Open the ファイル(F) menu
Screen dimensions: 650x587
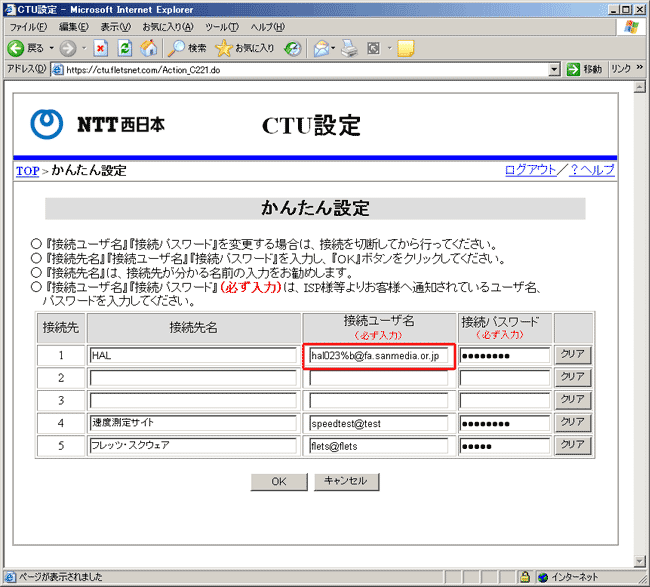pos(28,27)
